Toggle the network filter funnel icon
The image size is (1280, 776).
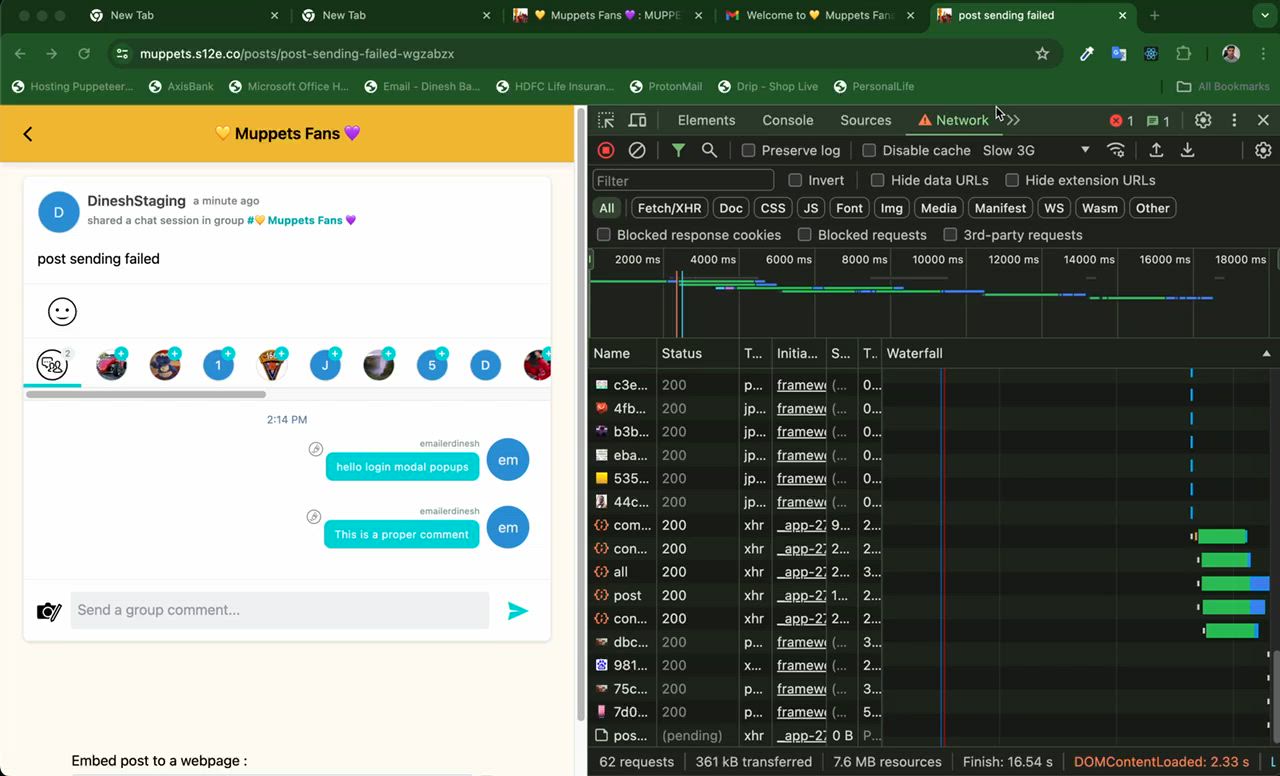click(x=678, y=150)
